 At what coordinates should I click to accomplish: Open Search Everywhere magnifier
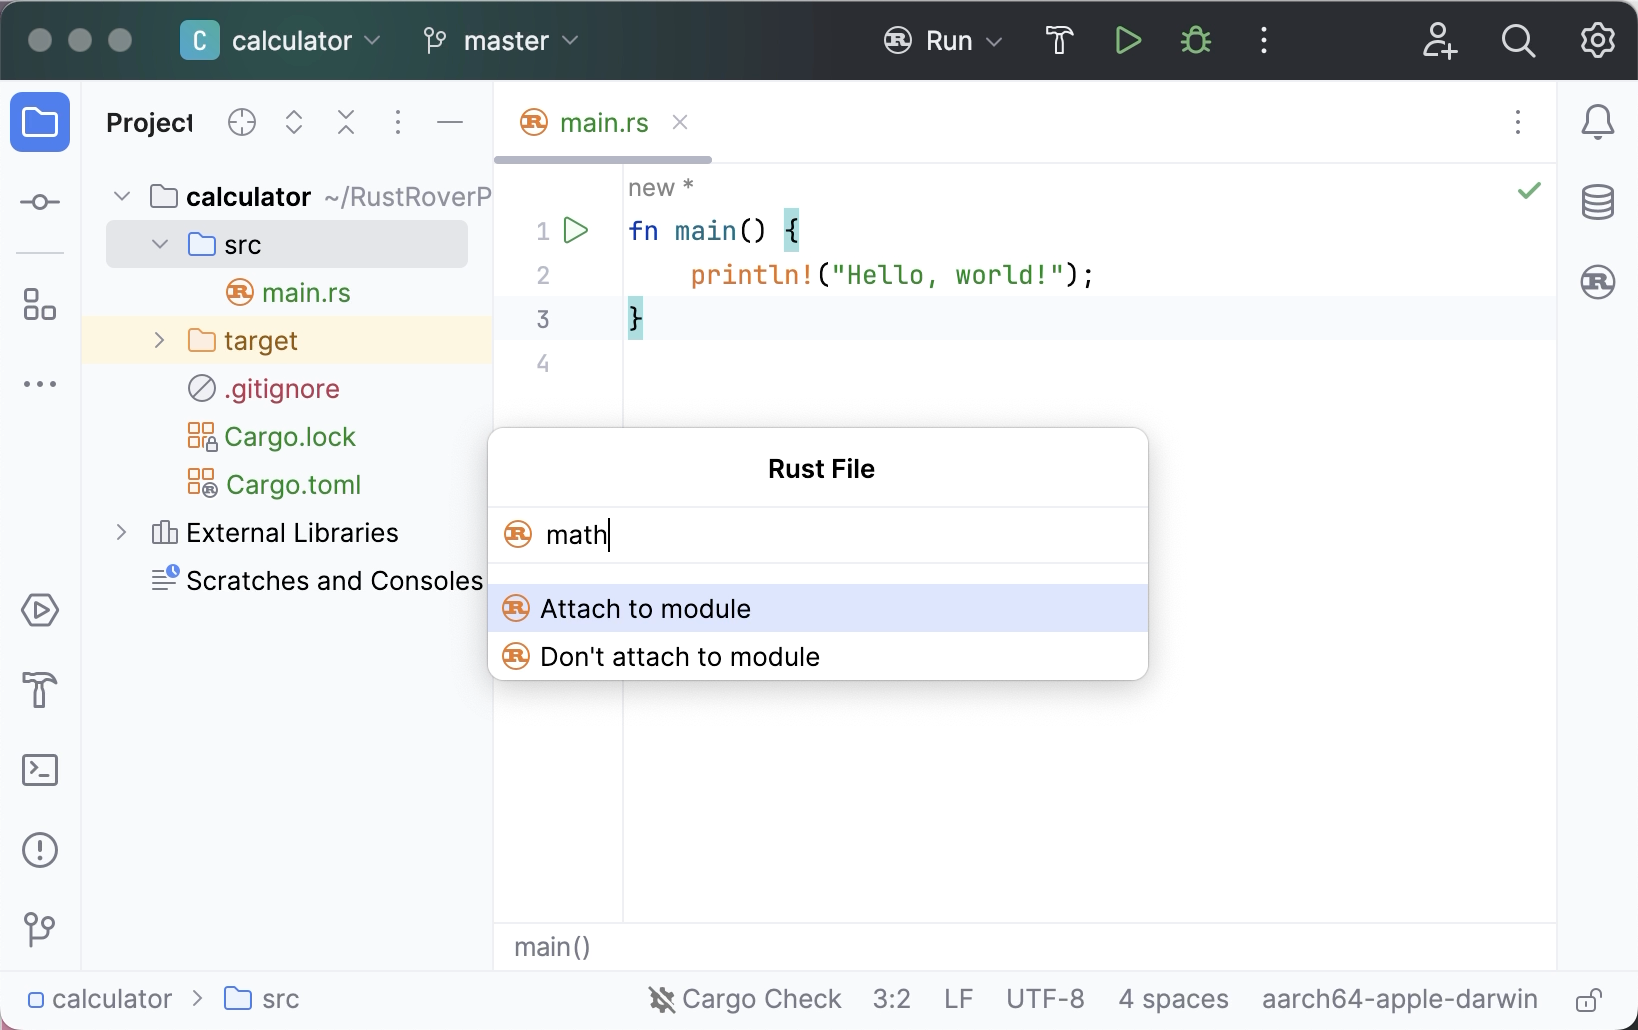[x=1518, y=40]
